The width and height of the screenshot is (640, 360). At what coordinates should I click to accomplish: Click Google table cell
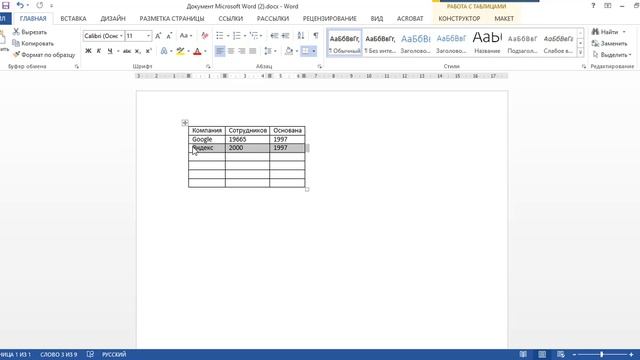click(x=207, y=139)
